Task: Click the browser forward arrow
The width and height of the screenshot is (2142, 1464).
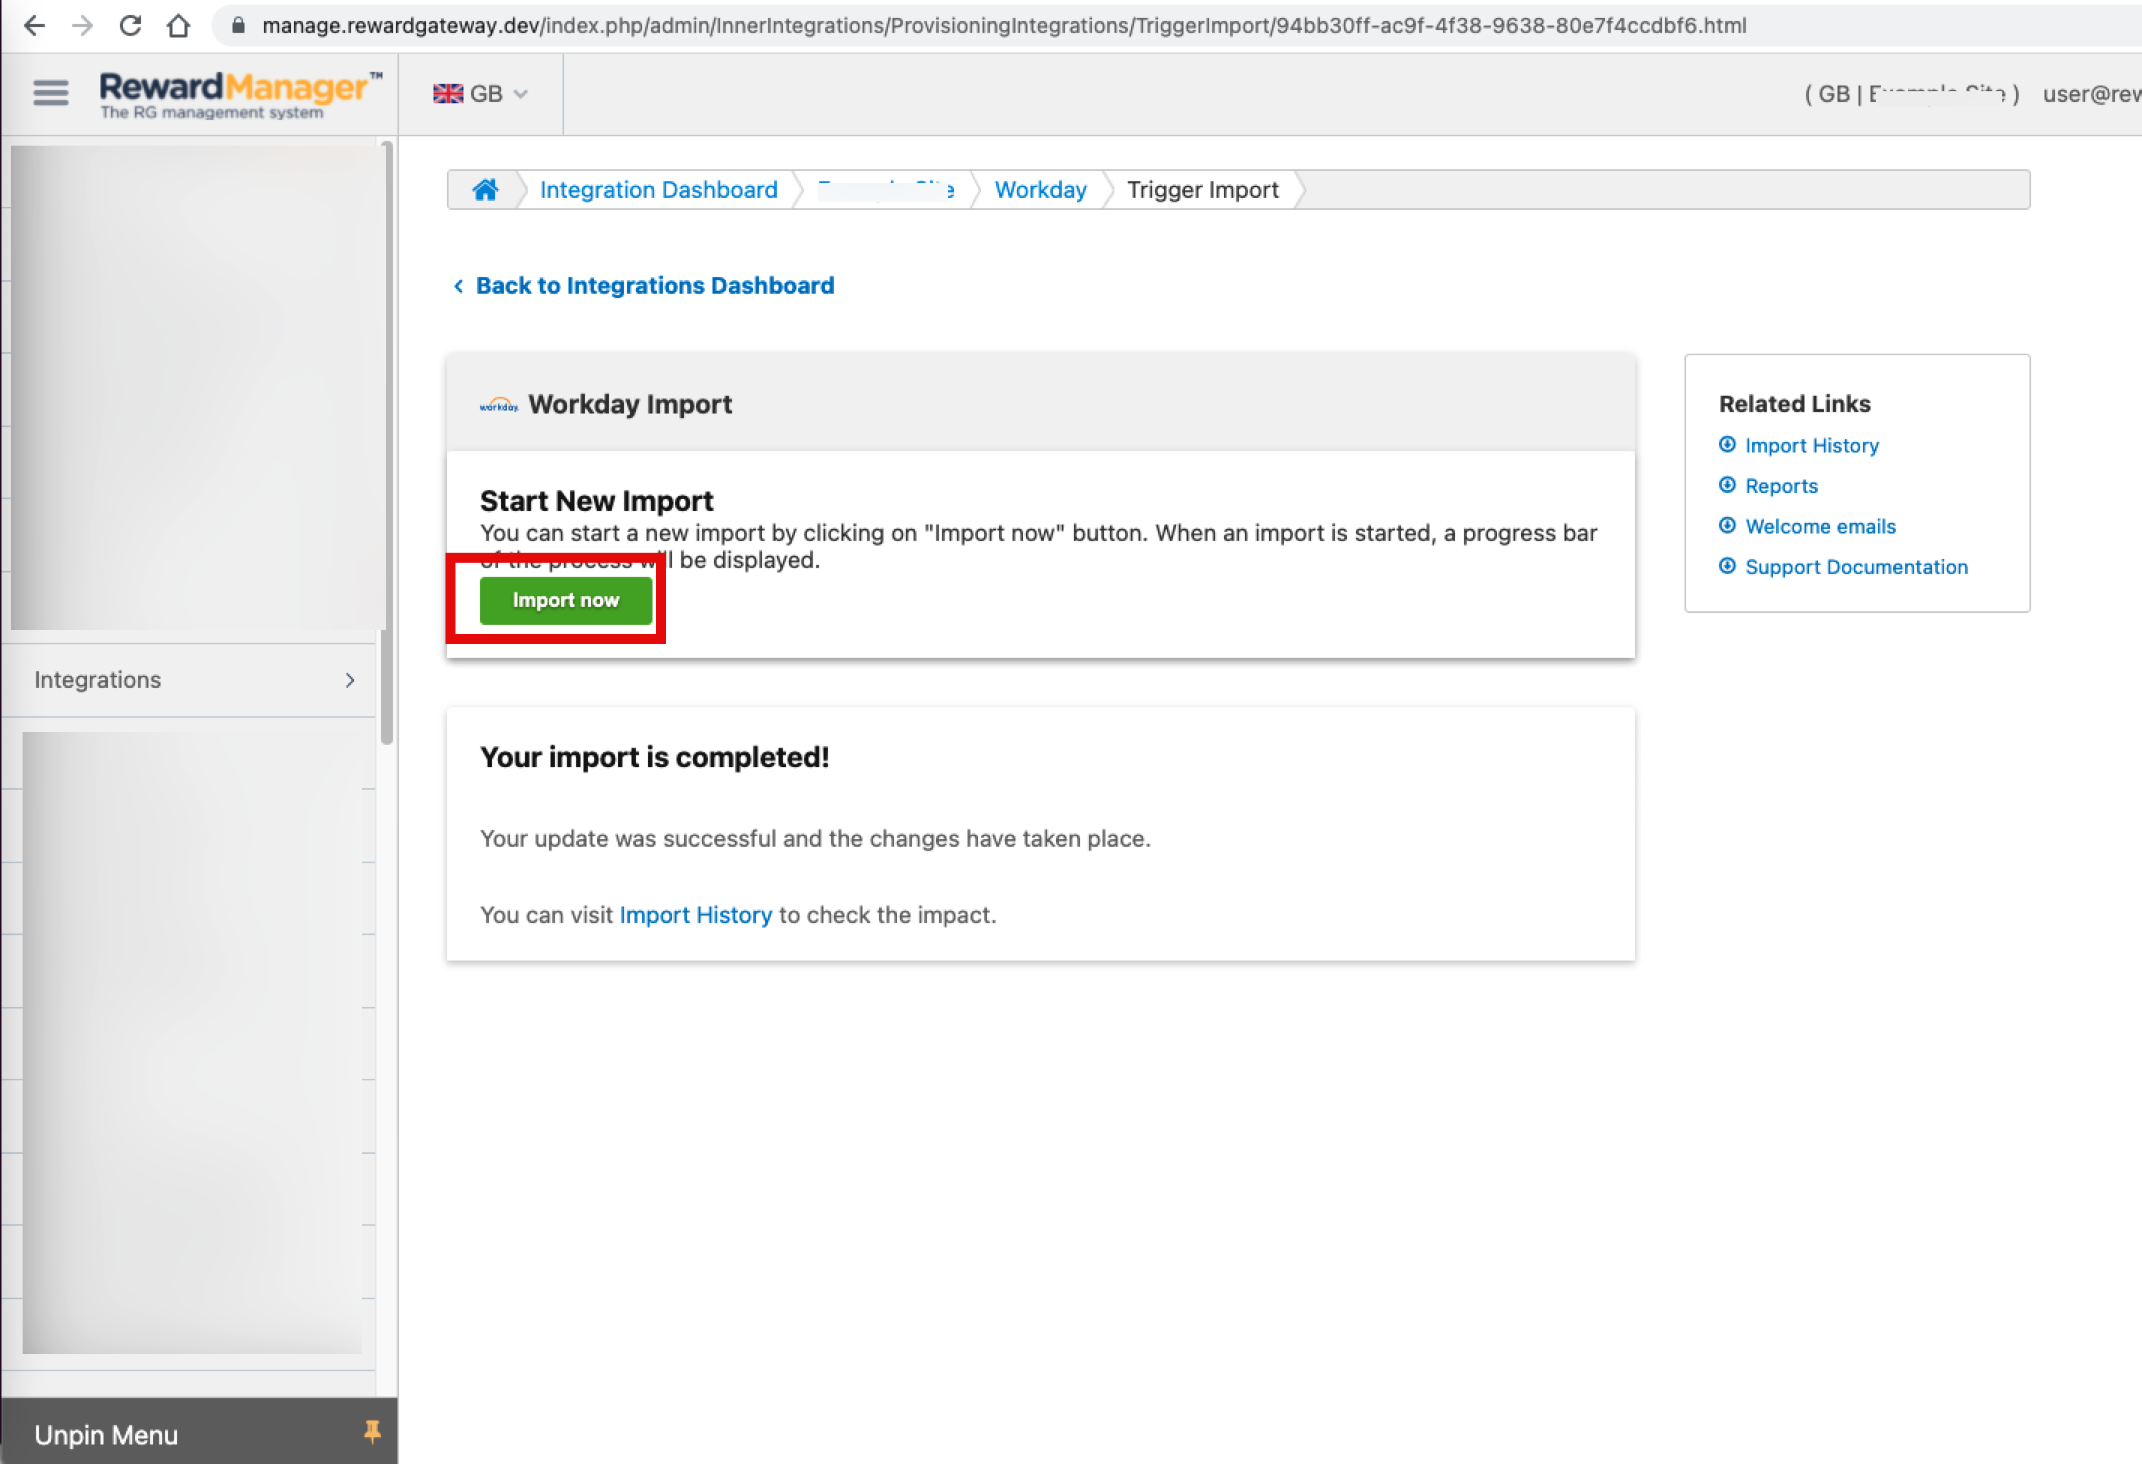Action: (83, 25)
